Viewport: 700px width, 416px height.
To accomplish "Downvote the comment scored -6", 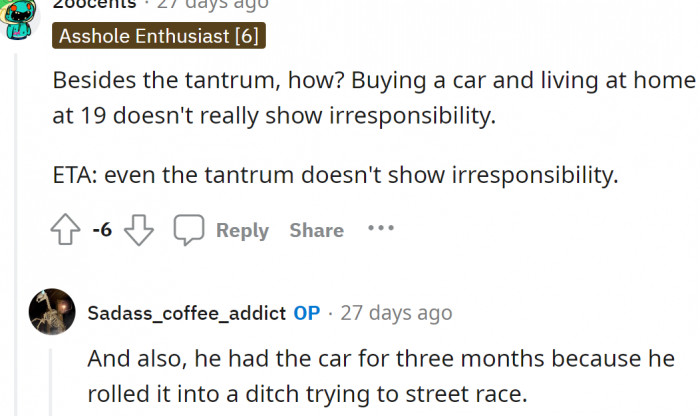I will pyautogui.click(x=138, y=230).
